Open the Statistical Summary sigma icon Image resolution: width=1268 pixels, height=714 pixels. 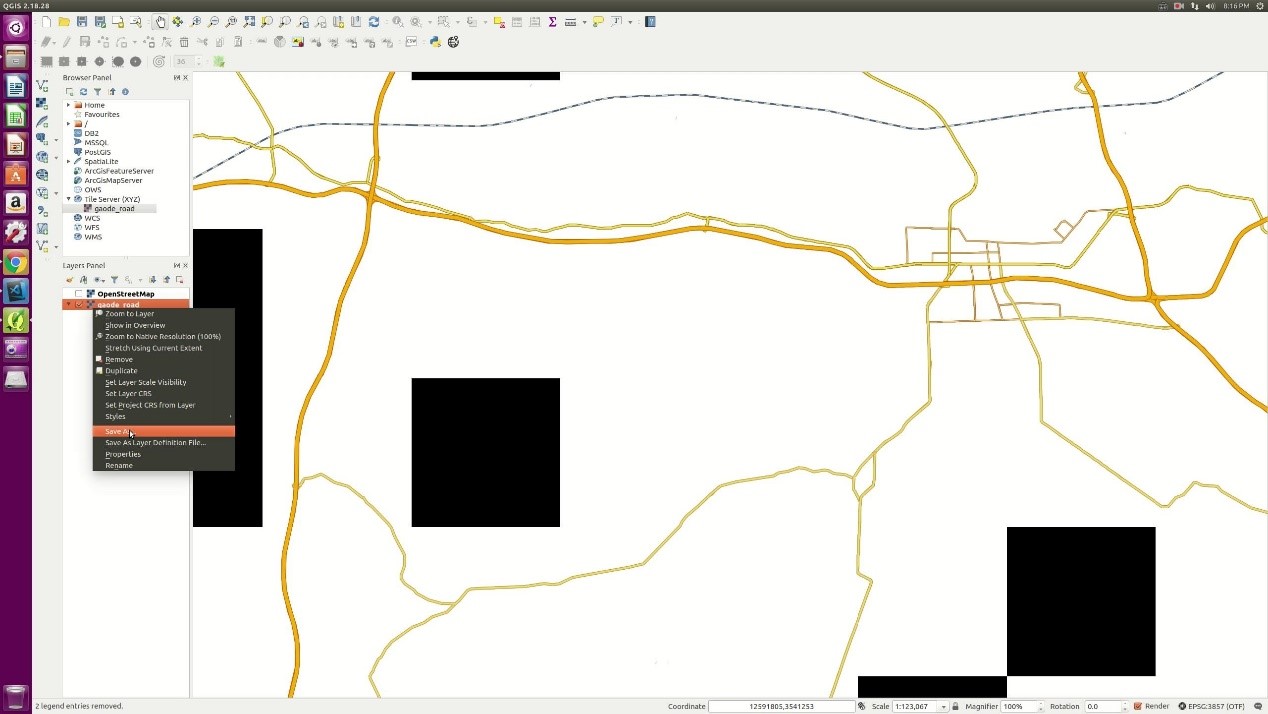(552, 22)
